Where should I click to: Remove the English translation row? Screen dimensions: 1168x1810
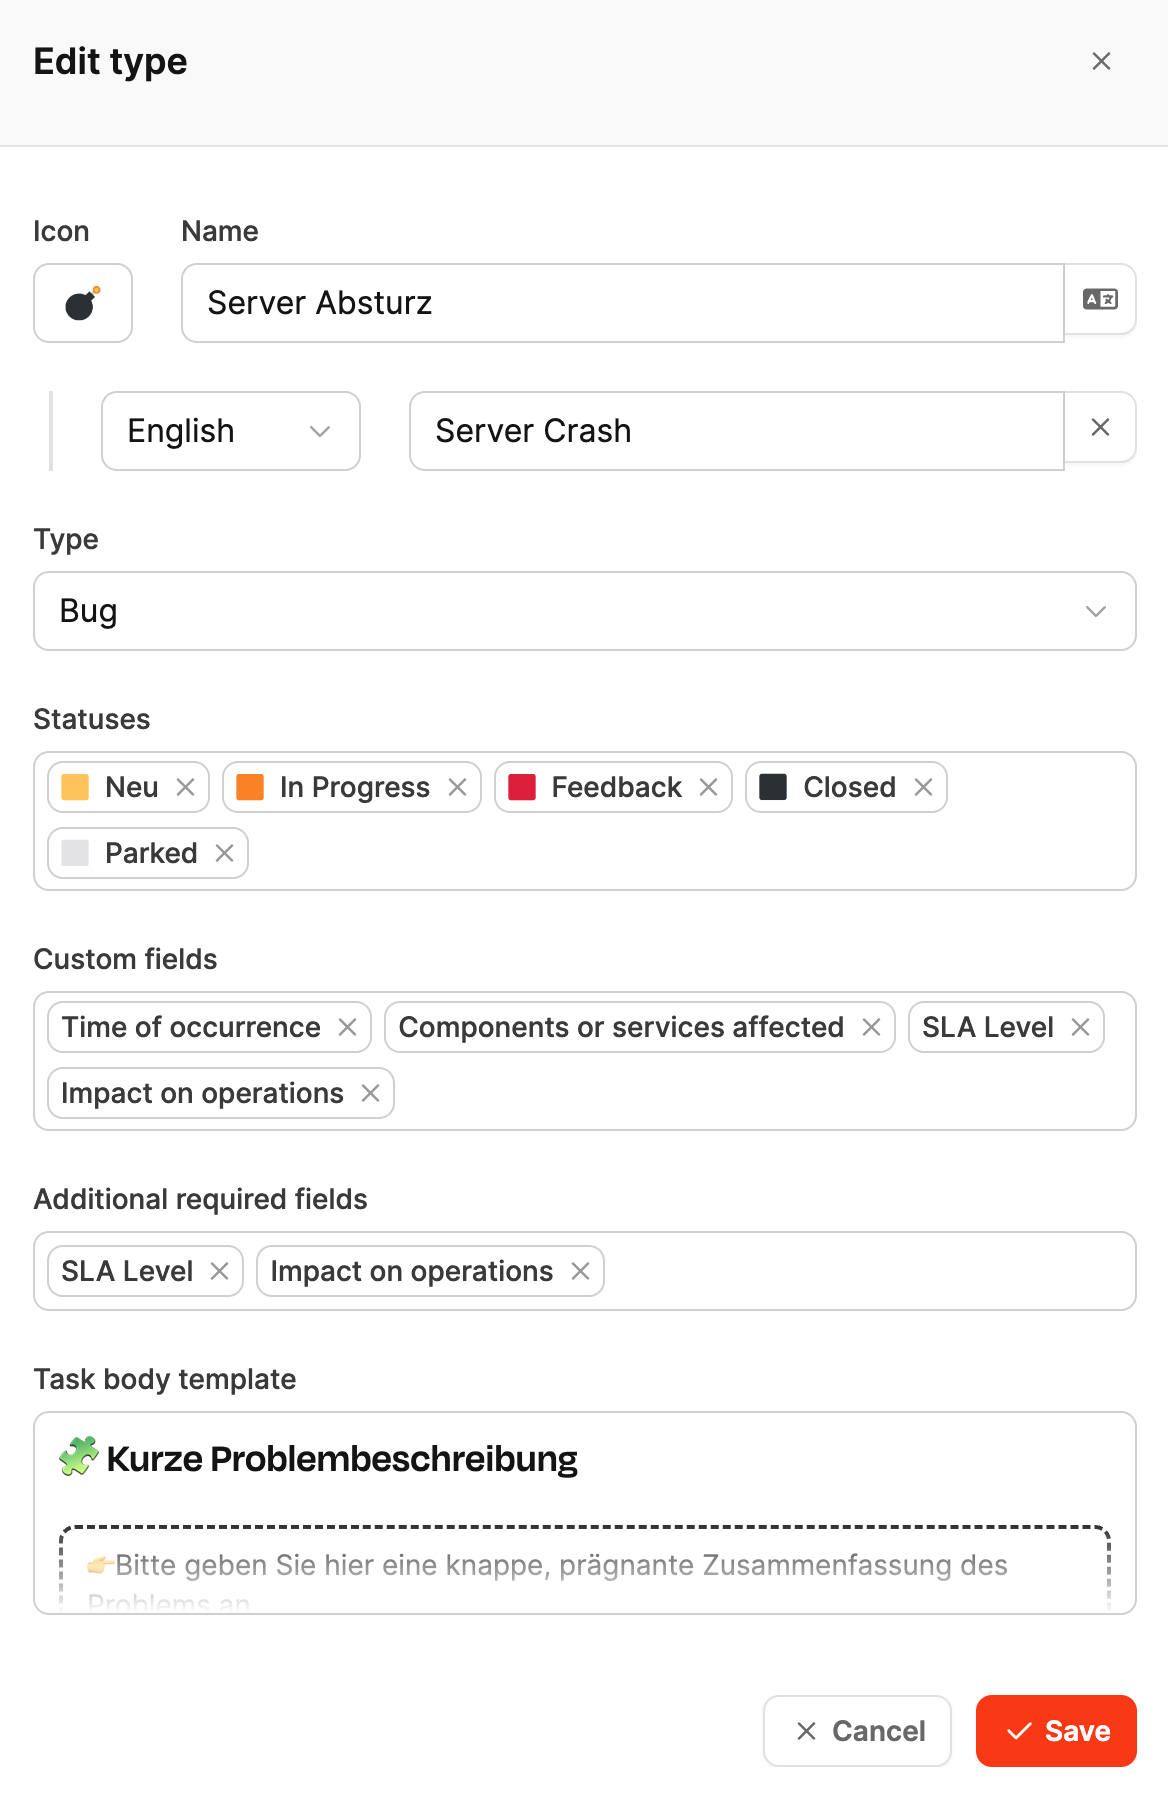[x=1100, y=428]
